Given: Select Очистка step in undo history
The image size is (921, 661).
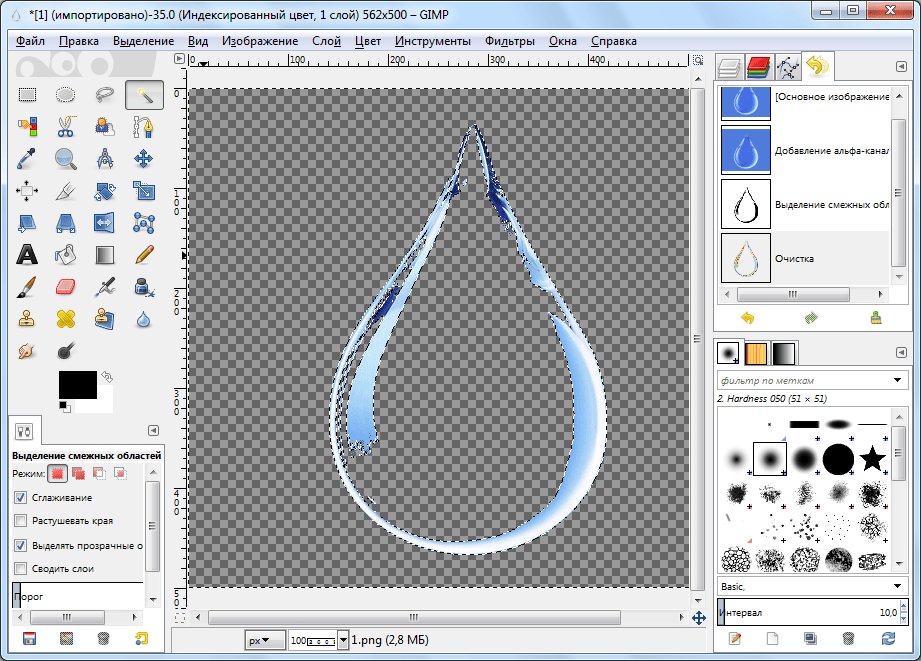Looking at the screenshot, I should pyautogui.click(x=795, y=258).
